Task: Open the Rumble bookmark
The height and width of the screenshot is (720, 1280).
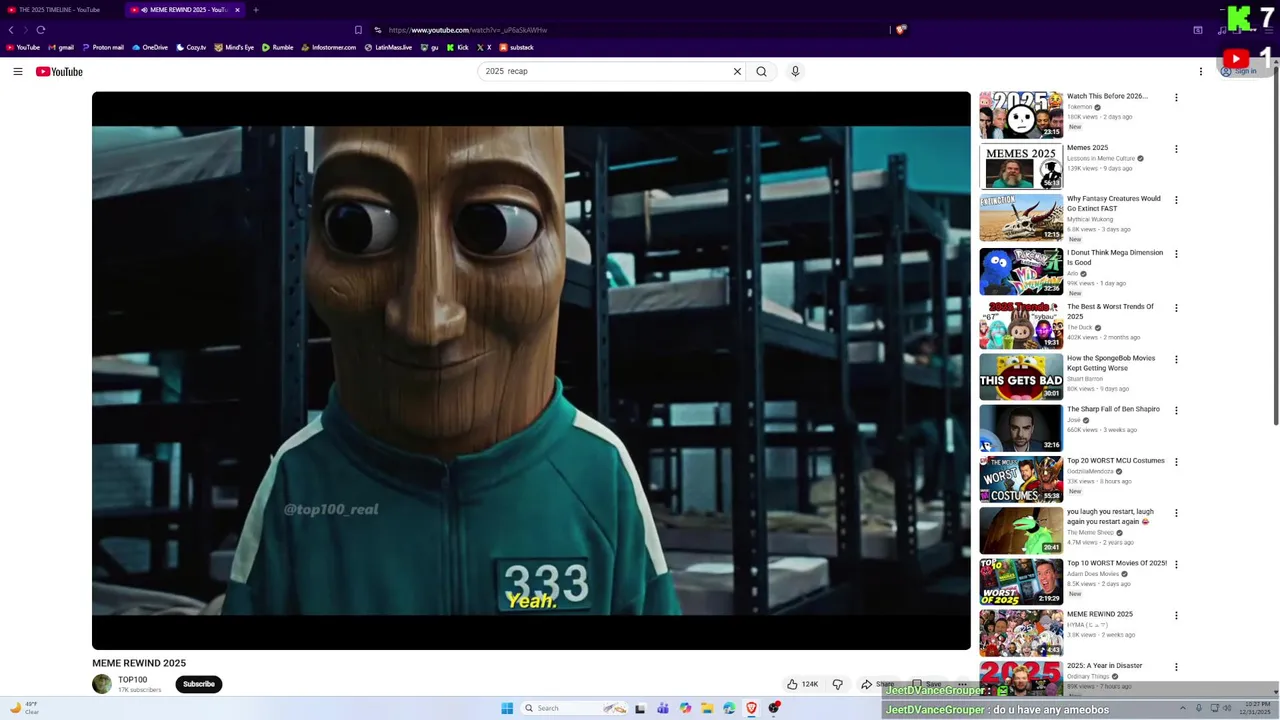Action: pyautogui.click(x=278, y=47)
